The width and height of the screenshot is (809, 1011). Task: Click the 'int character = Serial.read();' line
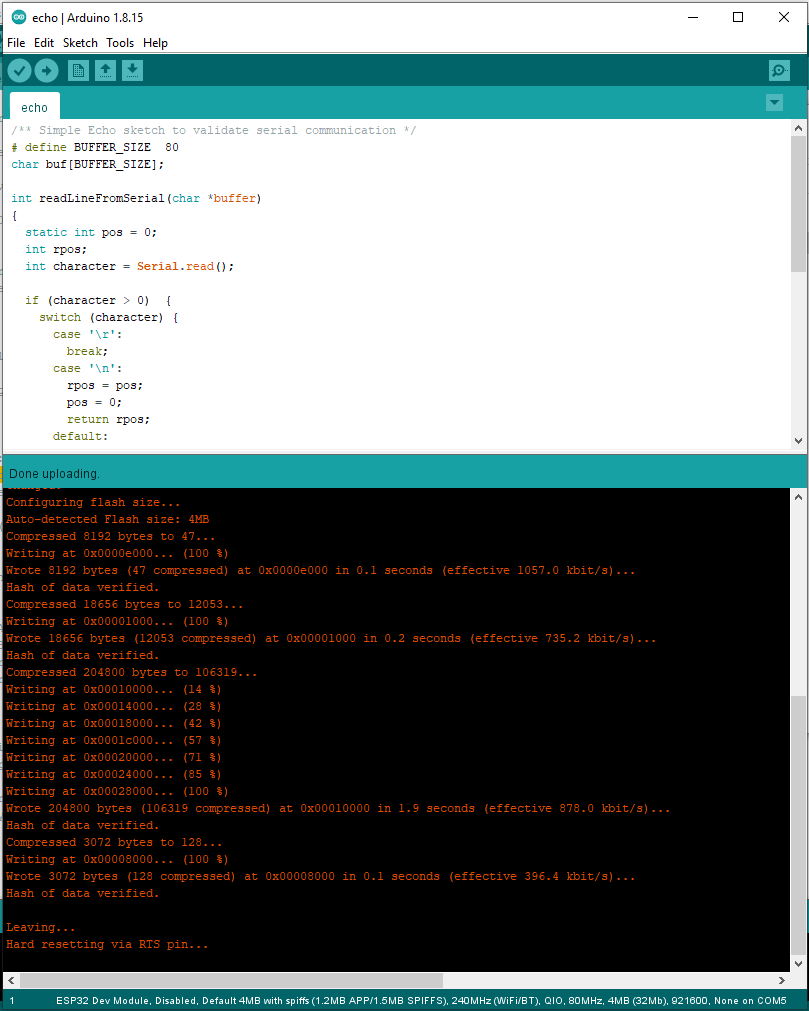point(130,266)
